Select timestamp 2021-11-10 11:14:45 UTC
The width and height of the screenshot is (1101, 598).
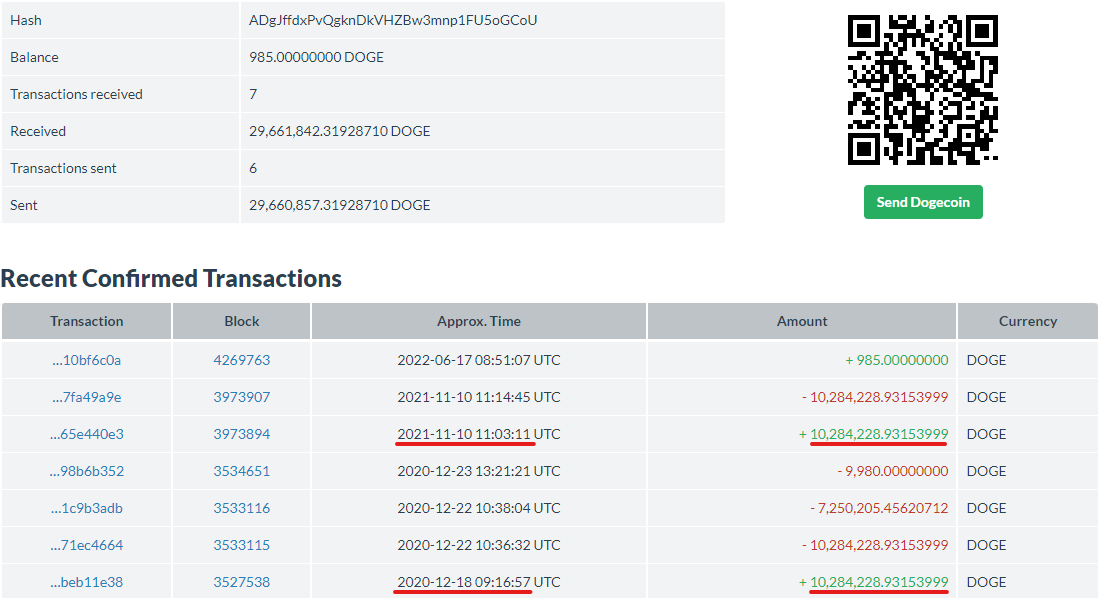[x=479, y=397]
